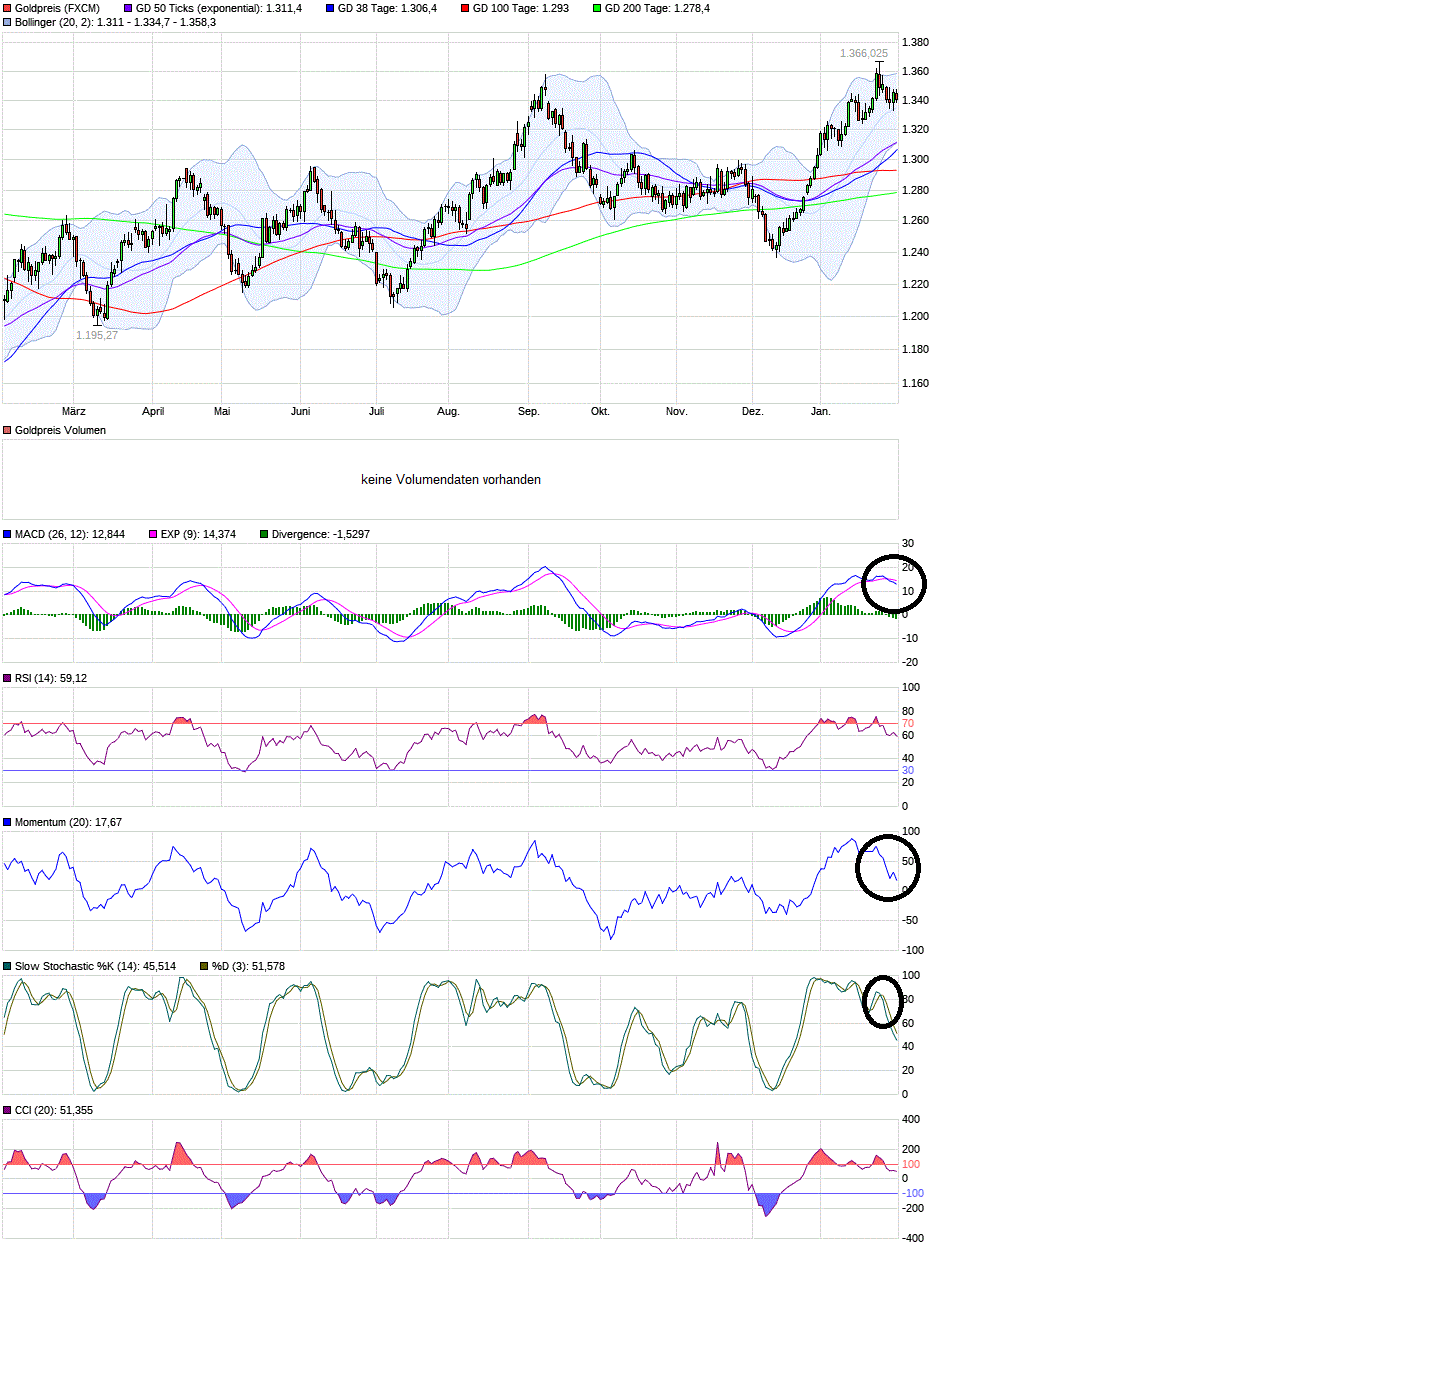Click 'keine Volumendaten vorhanden' message
Viewport: 1450px width, 1390px height.
[x=451, y=480]
